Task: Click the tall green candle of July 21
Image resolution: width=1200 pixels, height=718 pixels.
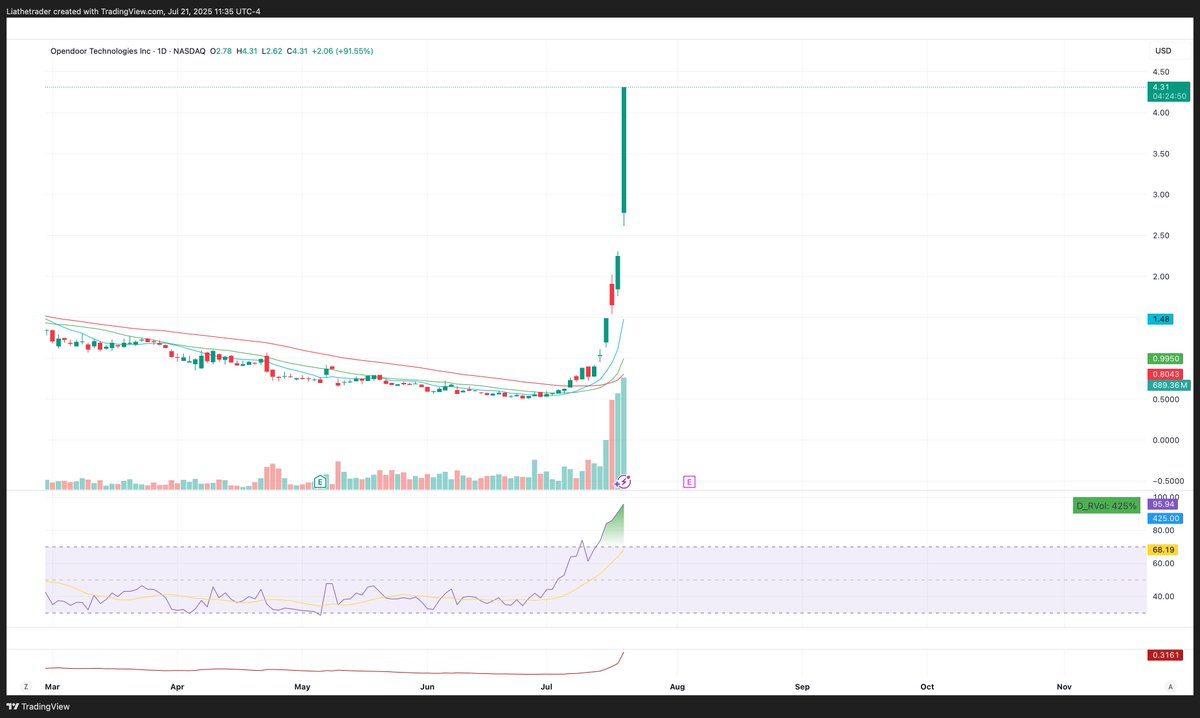Action: click(624, 150)
